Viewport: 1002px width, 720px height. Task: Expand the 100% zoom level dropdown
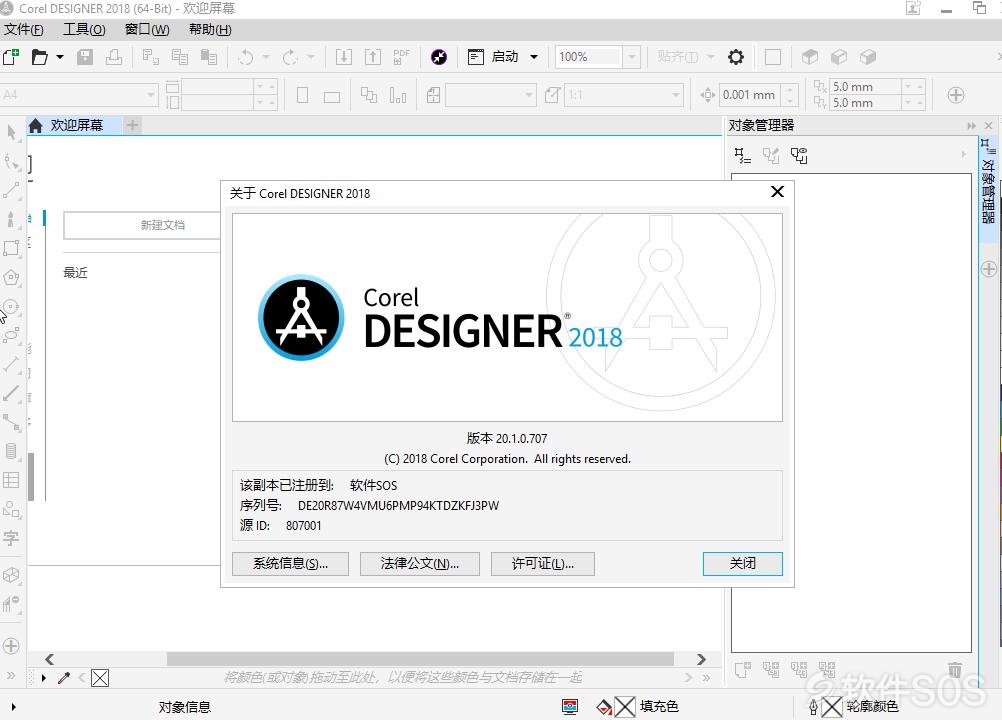pyautogui.click(x=631, y=57)
